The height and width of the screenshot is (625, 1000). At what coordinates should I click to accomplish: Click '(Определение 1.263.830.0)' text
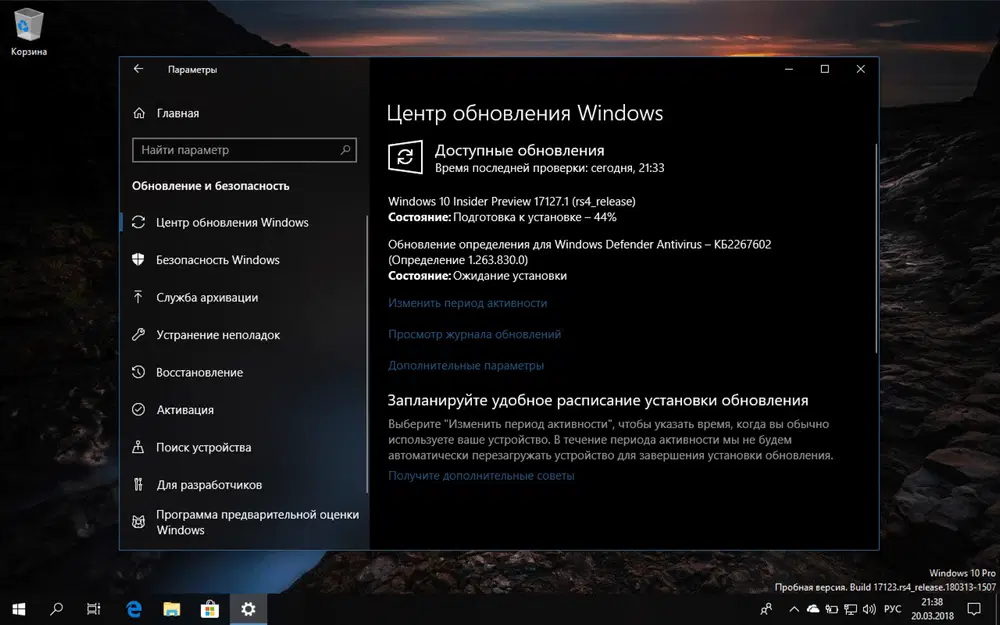[458, 260]
